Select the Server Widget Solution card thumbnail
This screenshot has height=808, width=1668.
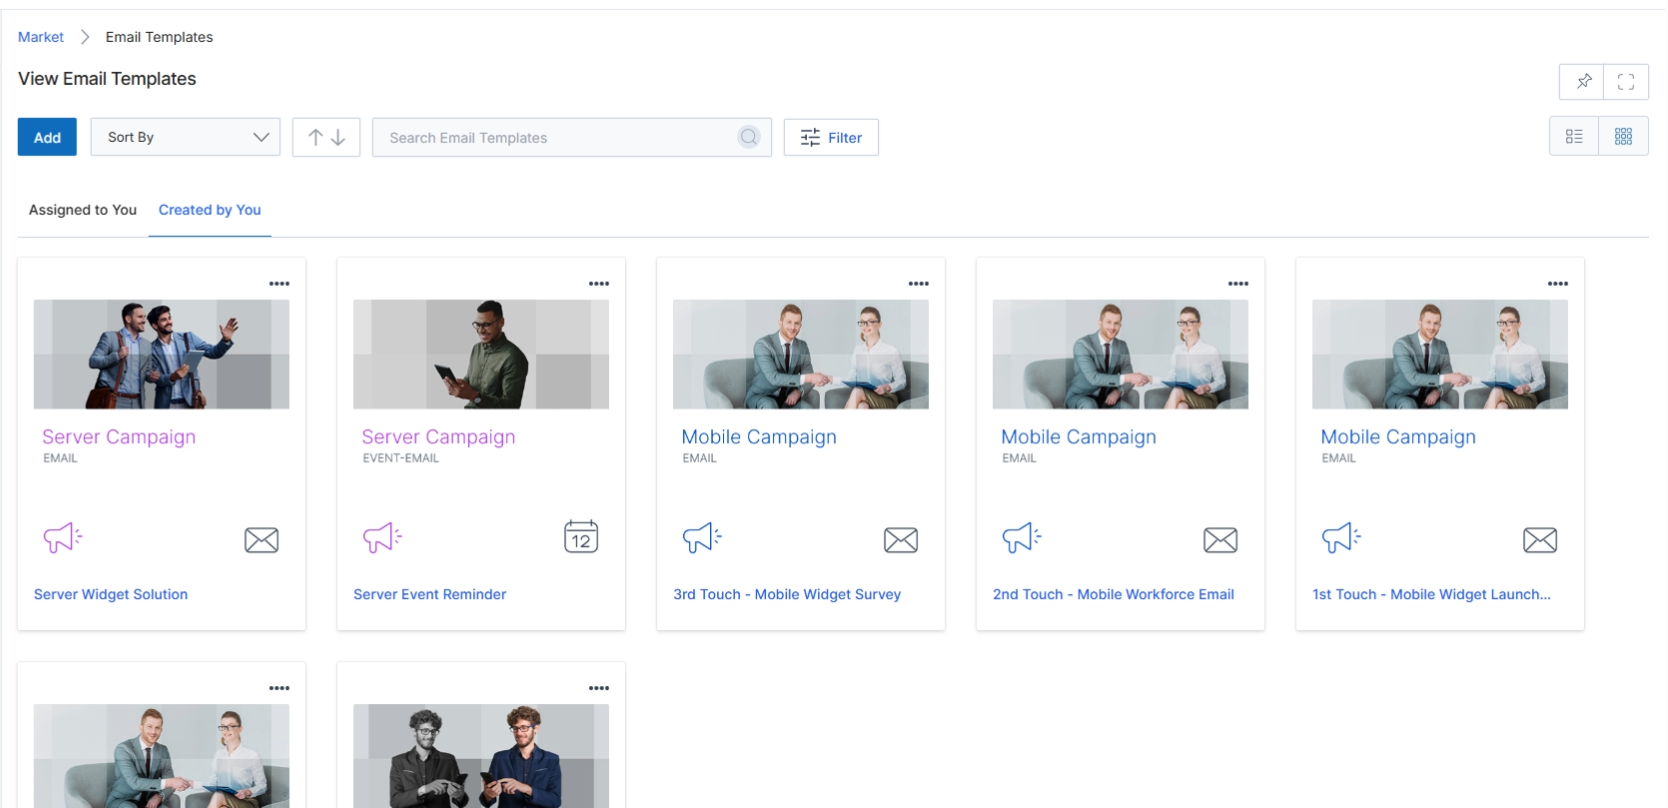click(162, 354)
